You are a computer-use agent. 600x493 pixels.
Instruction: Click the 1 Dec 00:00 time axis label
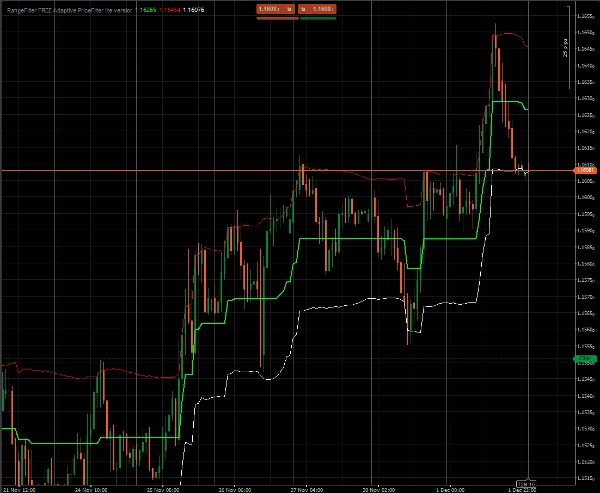450,490
